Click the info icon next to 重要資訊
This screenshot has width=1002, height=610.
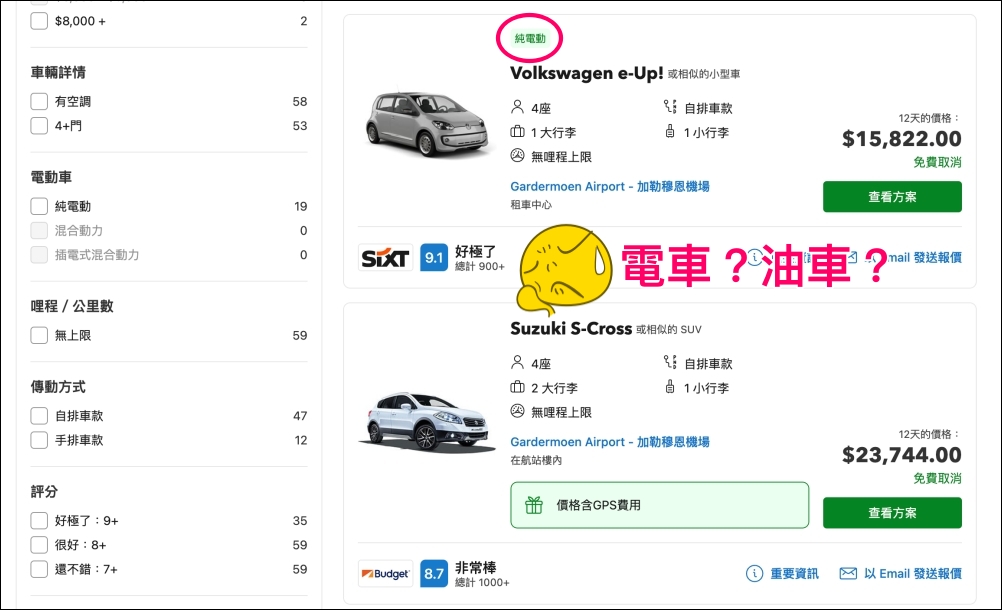[x=754, y=574]
